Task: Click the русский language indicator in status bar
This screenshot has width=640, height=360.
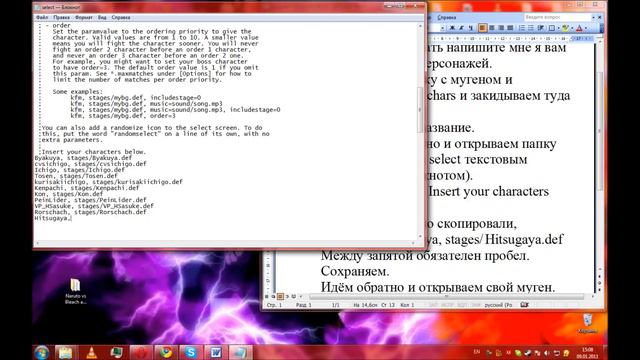Action: (x=498, y=305)
